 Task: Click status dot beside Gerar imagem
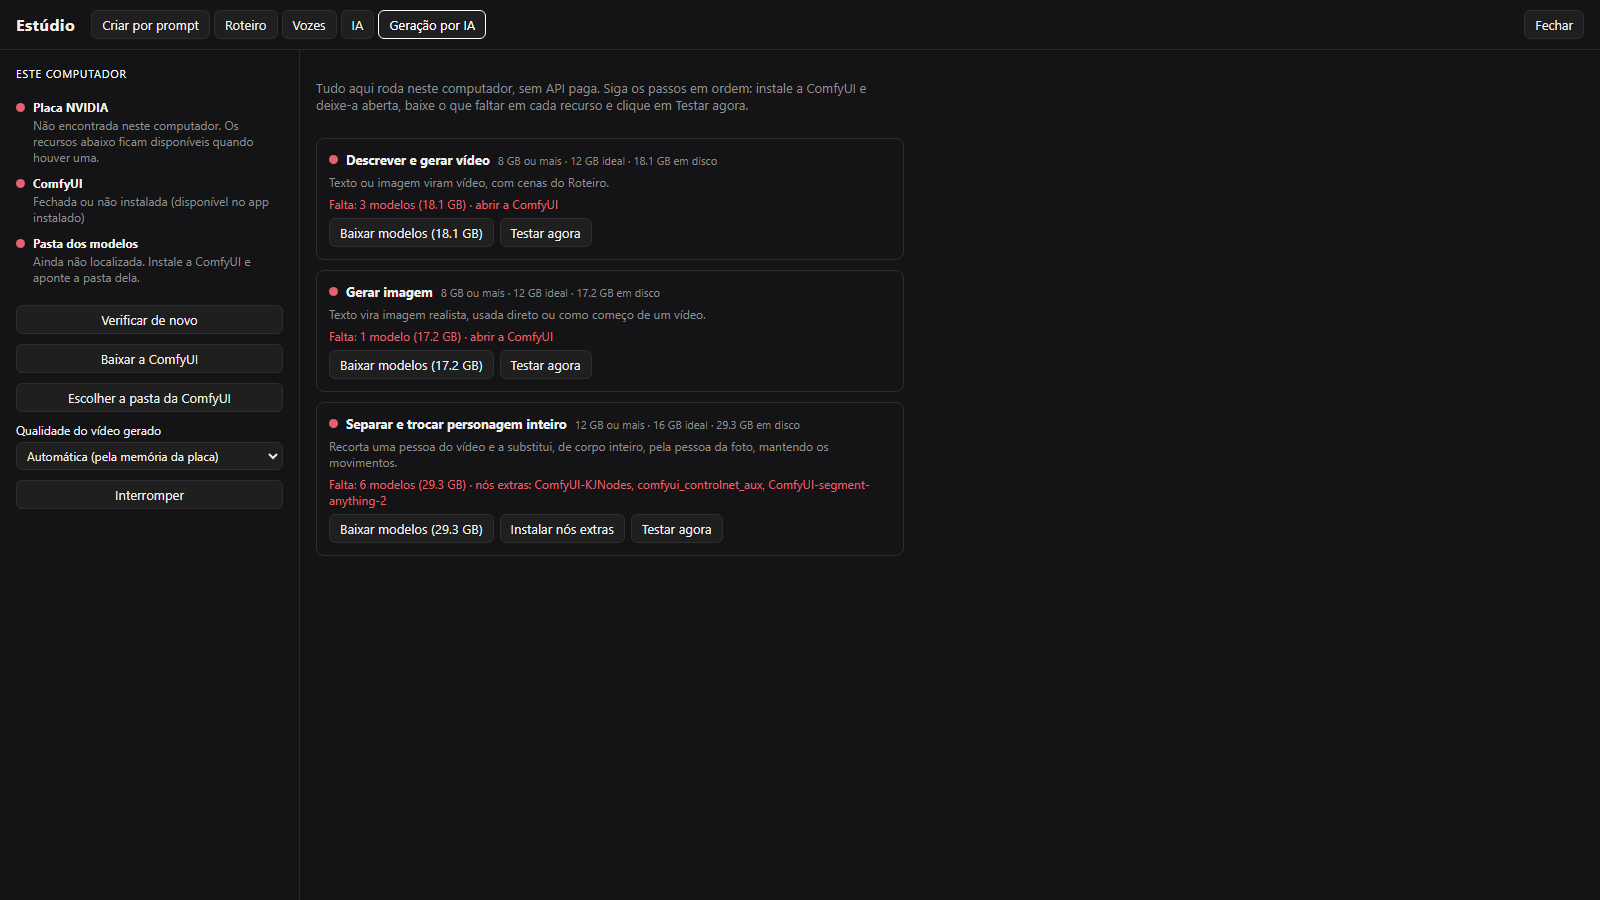tap(333, 291)
